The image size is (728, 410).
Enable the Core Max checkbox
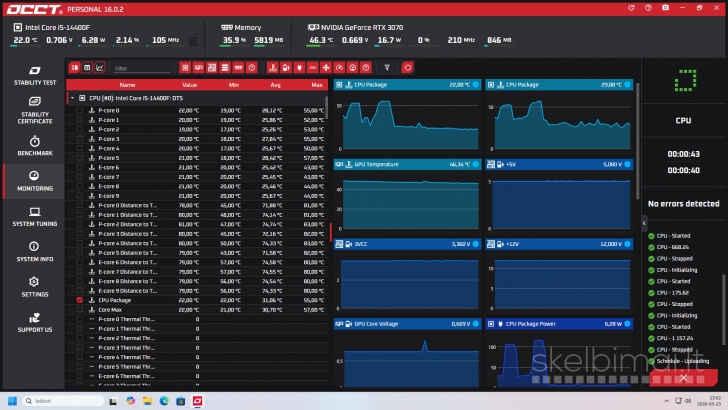[80, 310]
